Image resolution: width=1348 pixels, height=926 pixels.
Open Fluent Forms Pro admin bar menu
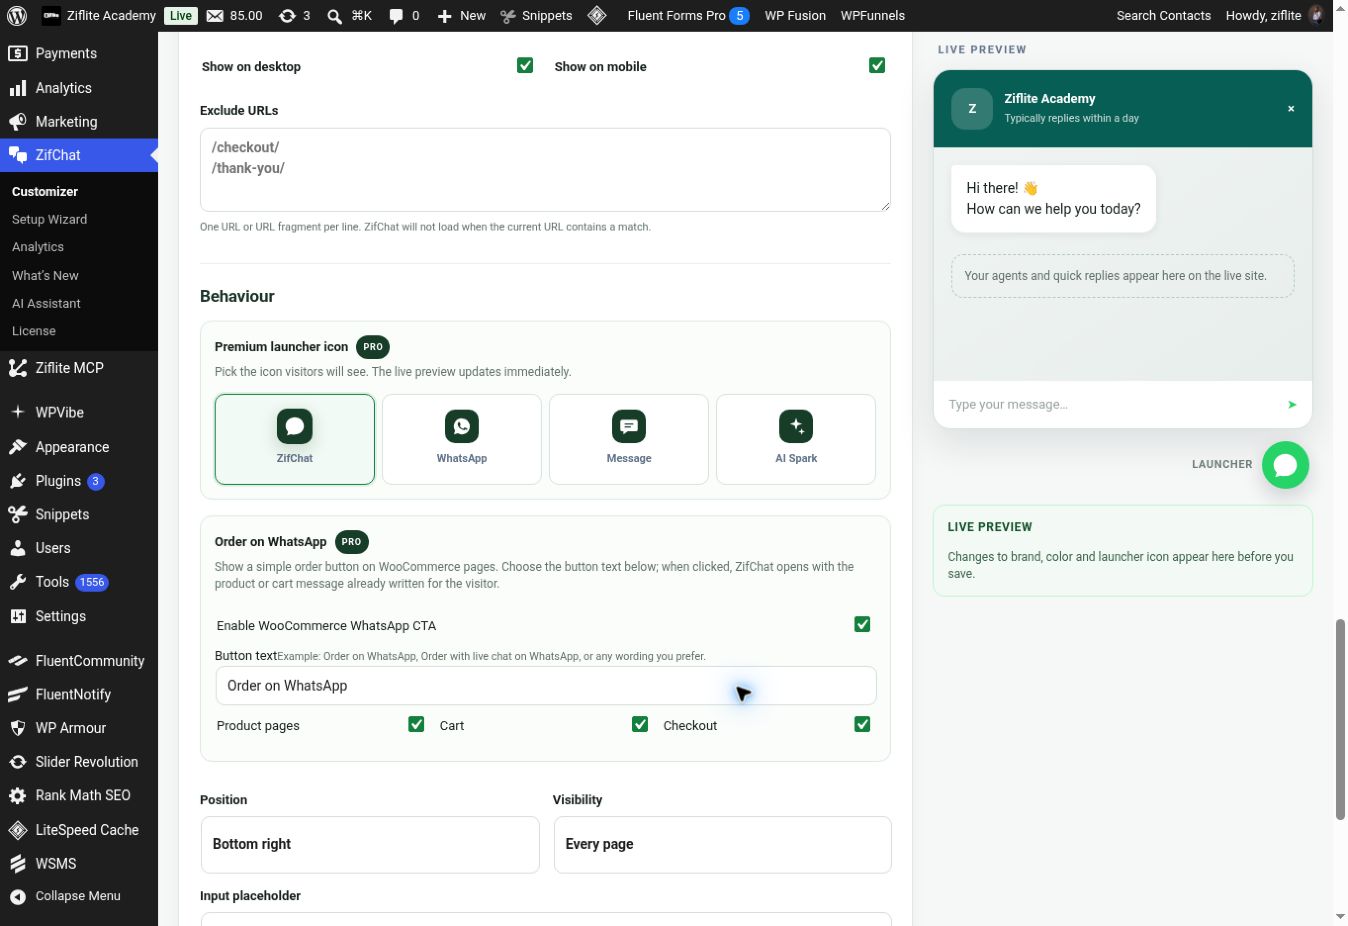(688, 16)
